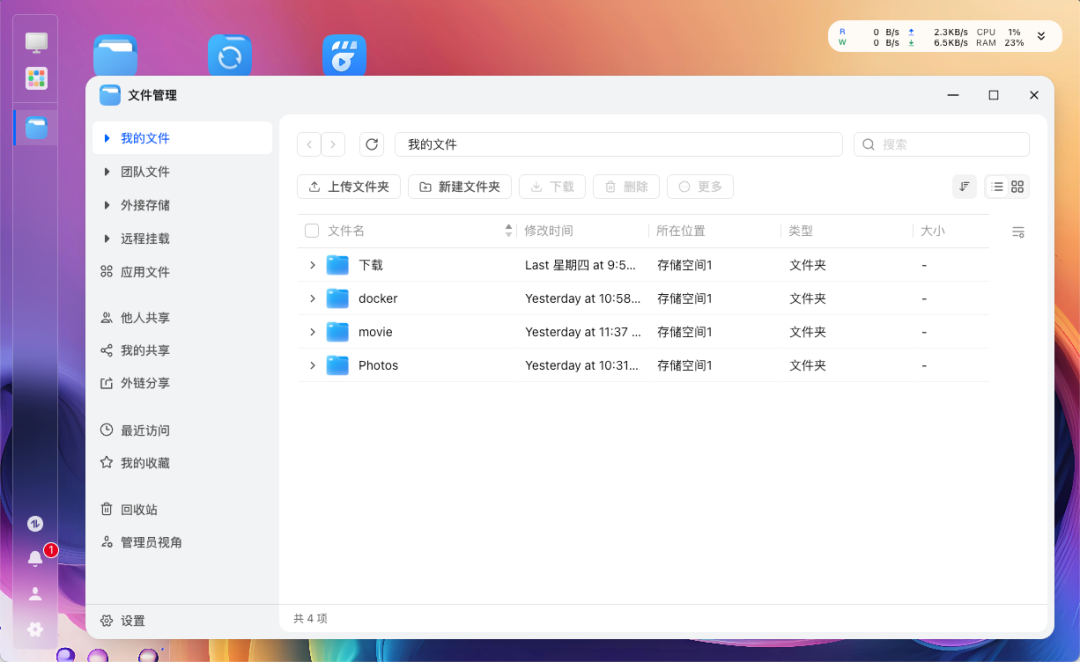Refresh the current folder with the reload icon
This screenshot has height=662, width=1080.
(x=371, y=144)
